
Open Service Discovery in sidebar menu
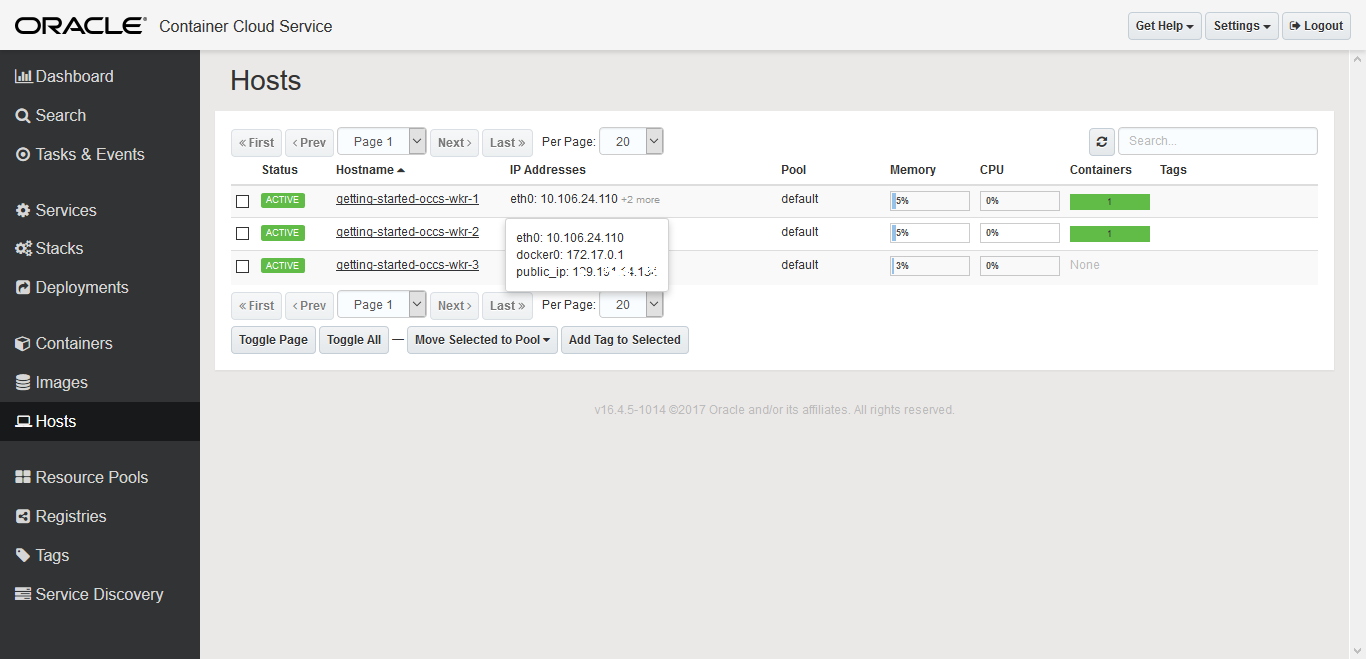tap(99, 594)
